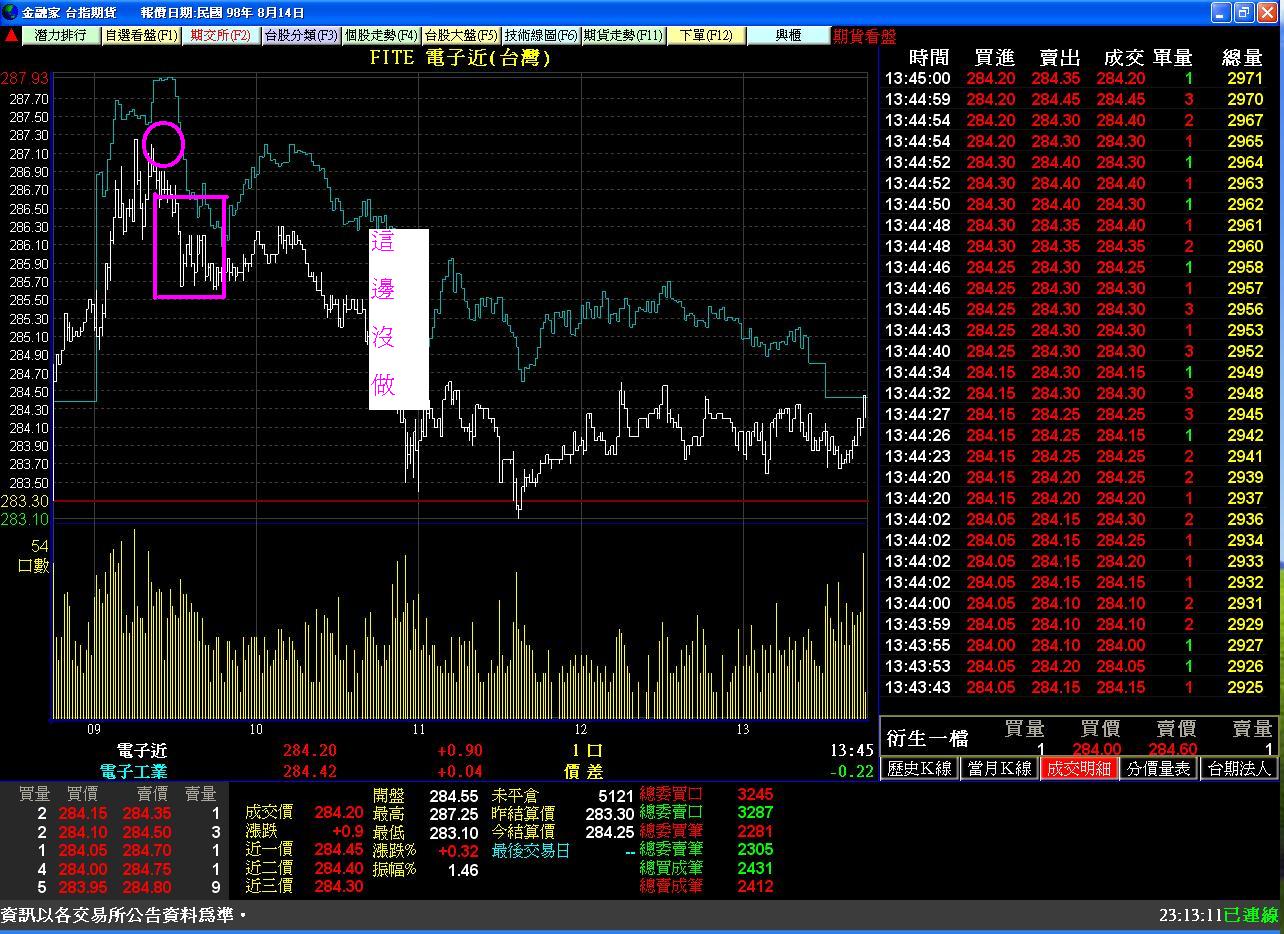The height and width of the screenshot is (934, 1284).
Task: Open 台股分類(F3) tab
Action: [x=300, y=35]
